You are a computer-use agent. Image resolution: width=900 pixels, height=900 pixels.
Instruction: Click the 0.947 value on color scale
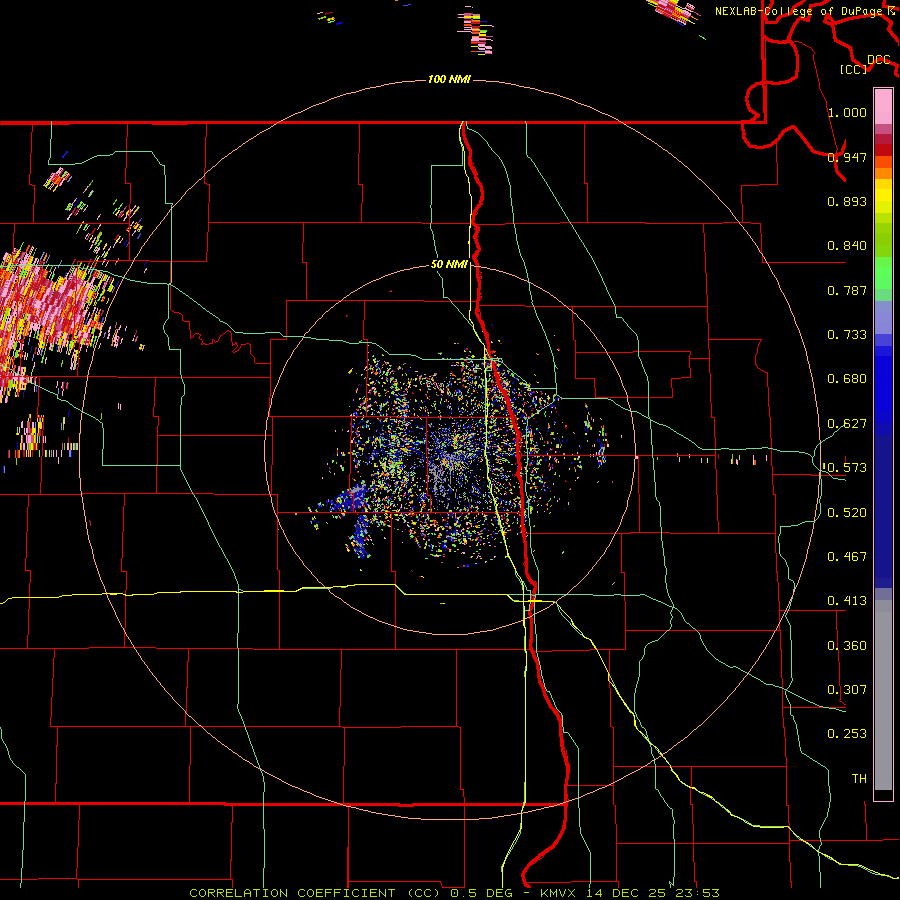click(x=847, y=157)
